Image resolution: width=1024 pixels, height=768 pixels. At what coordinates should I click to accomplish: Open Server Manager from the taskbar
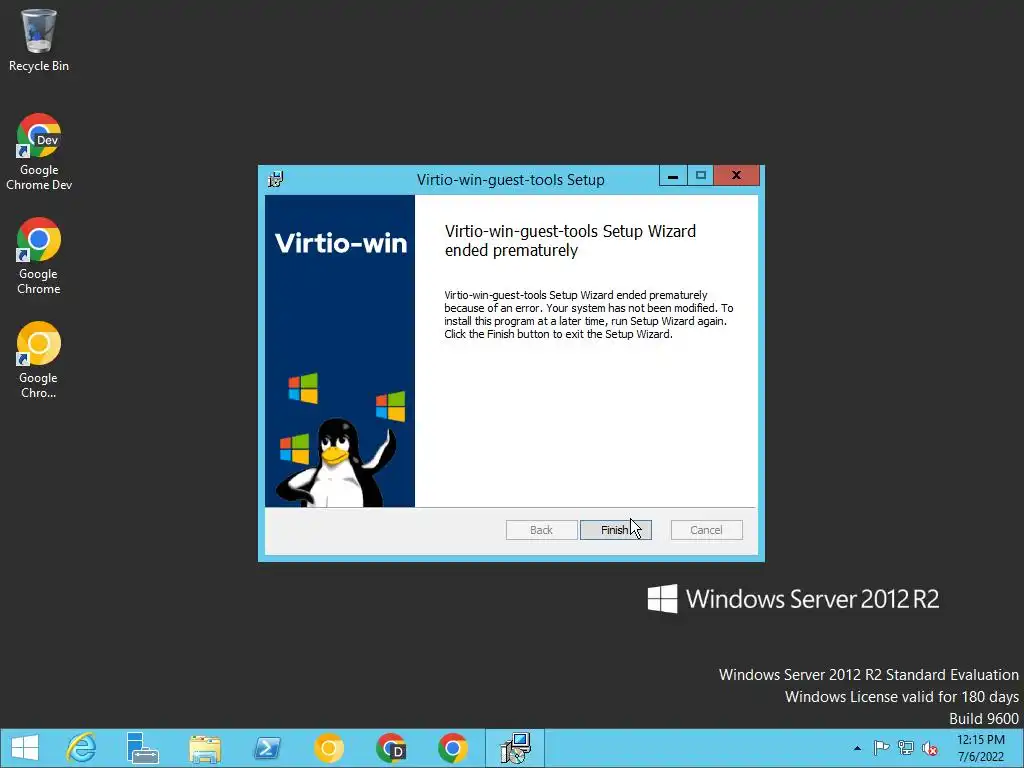click(142, 748)
